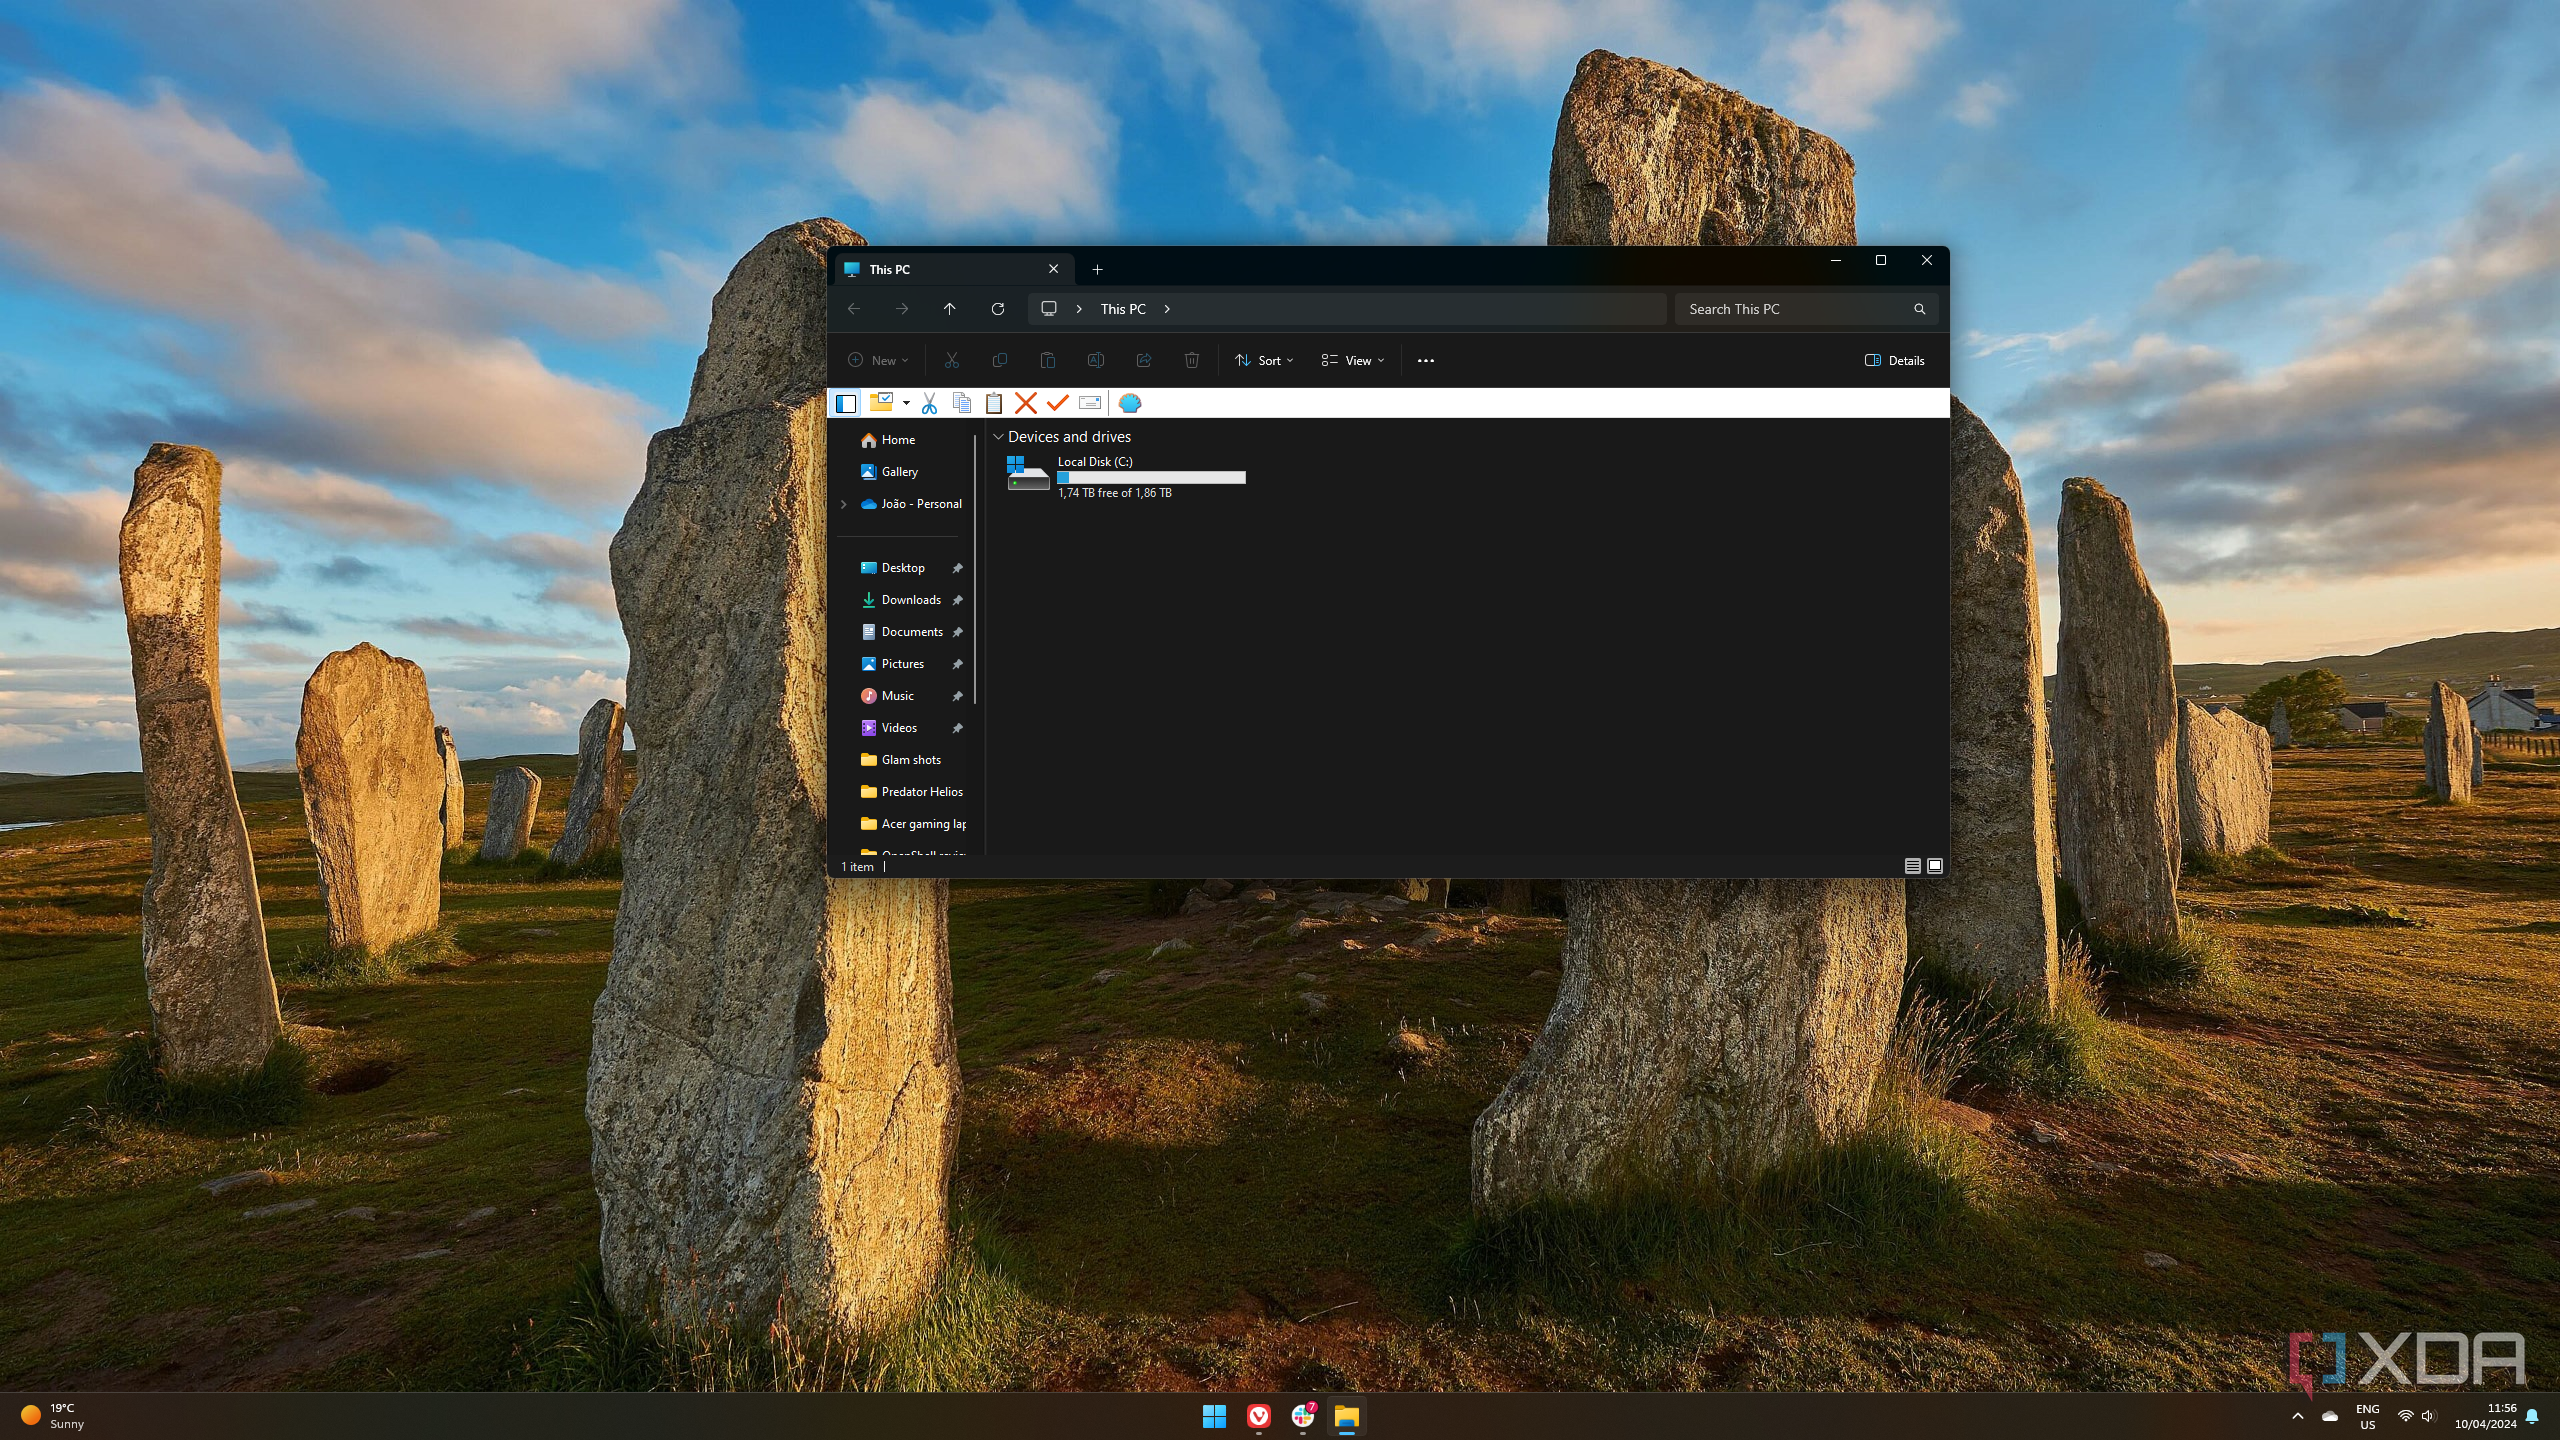This screenshot has width=2560, height=1440.
Task: Open the View dropdown
Action: coord(1352,360)
